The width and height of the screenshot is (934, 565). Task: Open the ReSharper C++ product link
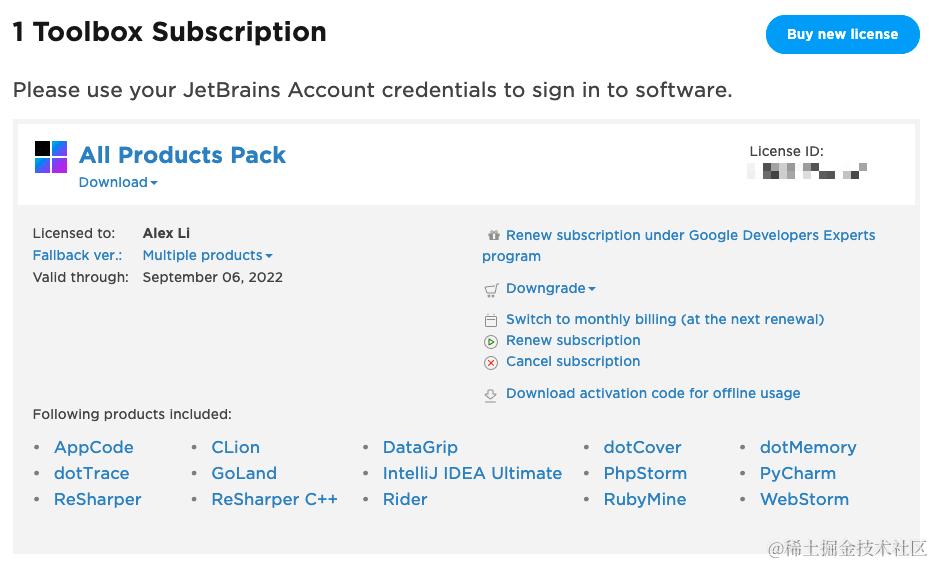275,499
